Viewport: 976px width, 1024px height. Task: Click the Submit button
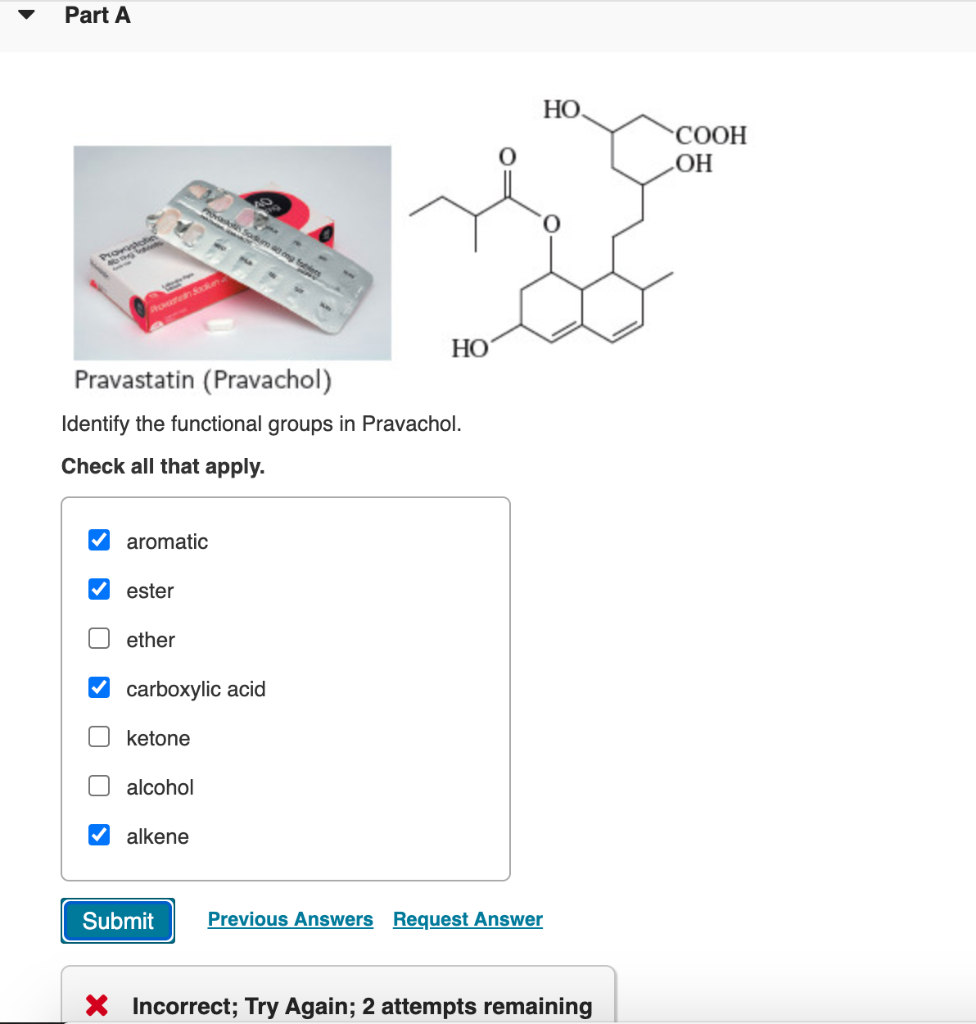tap(117, 920)
